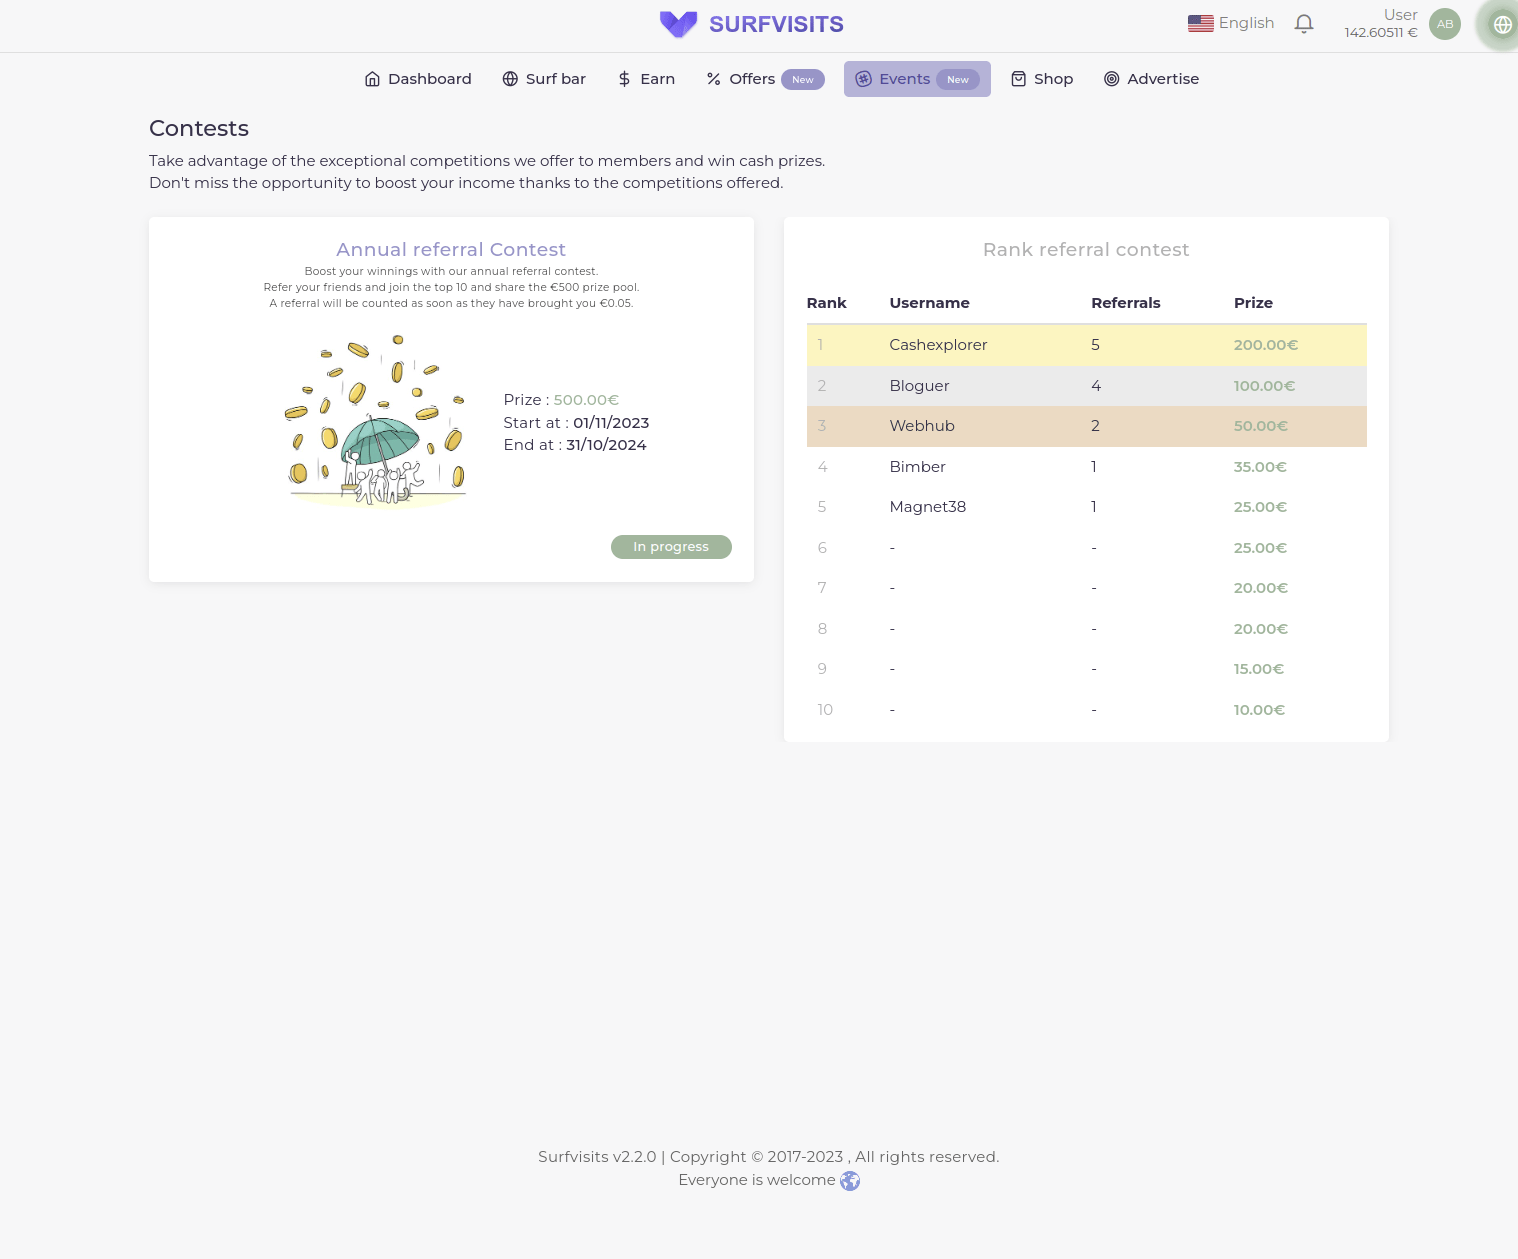Screen dimensions: 1518x1259
Task: Select the Cashexplorer ranking row
Action: 1086,345
